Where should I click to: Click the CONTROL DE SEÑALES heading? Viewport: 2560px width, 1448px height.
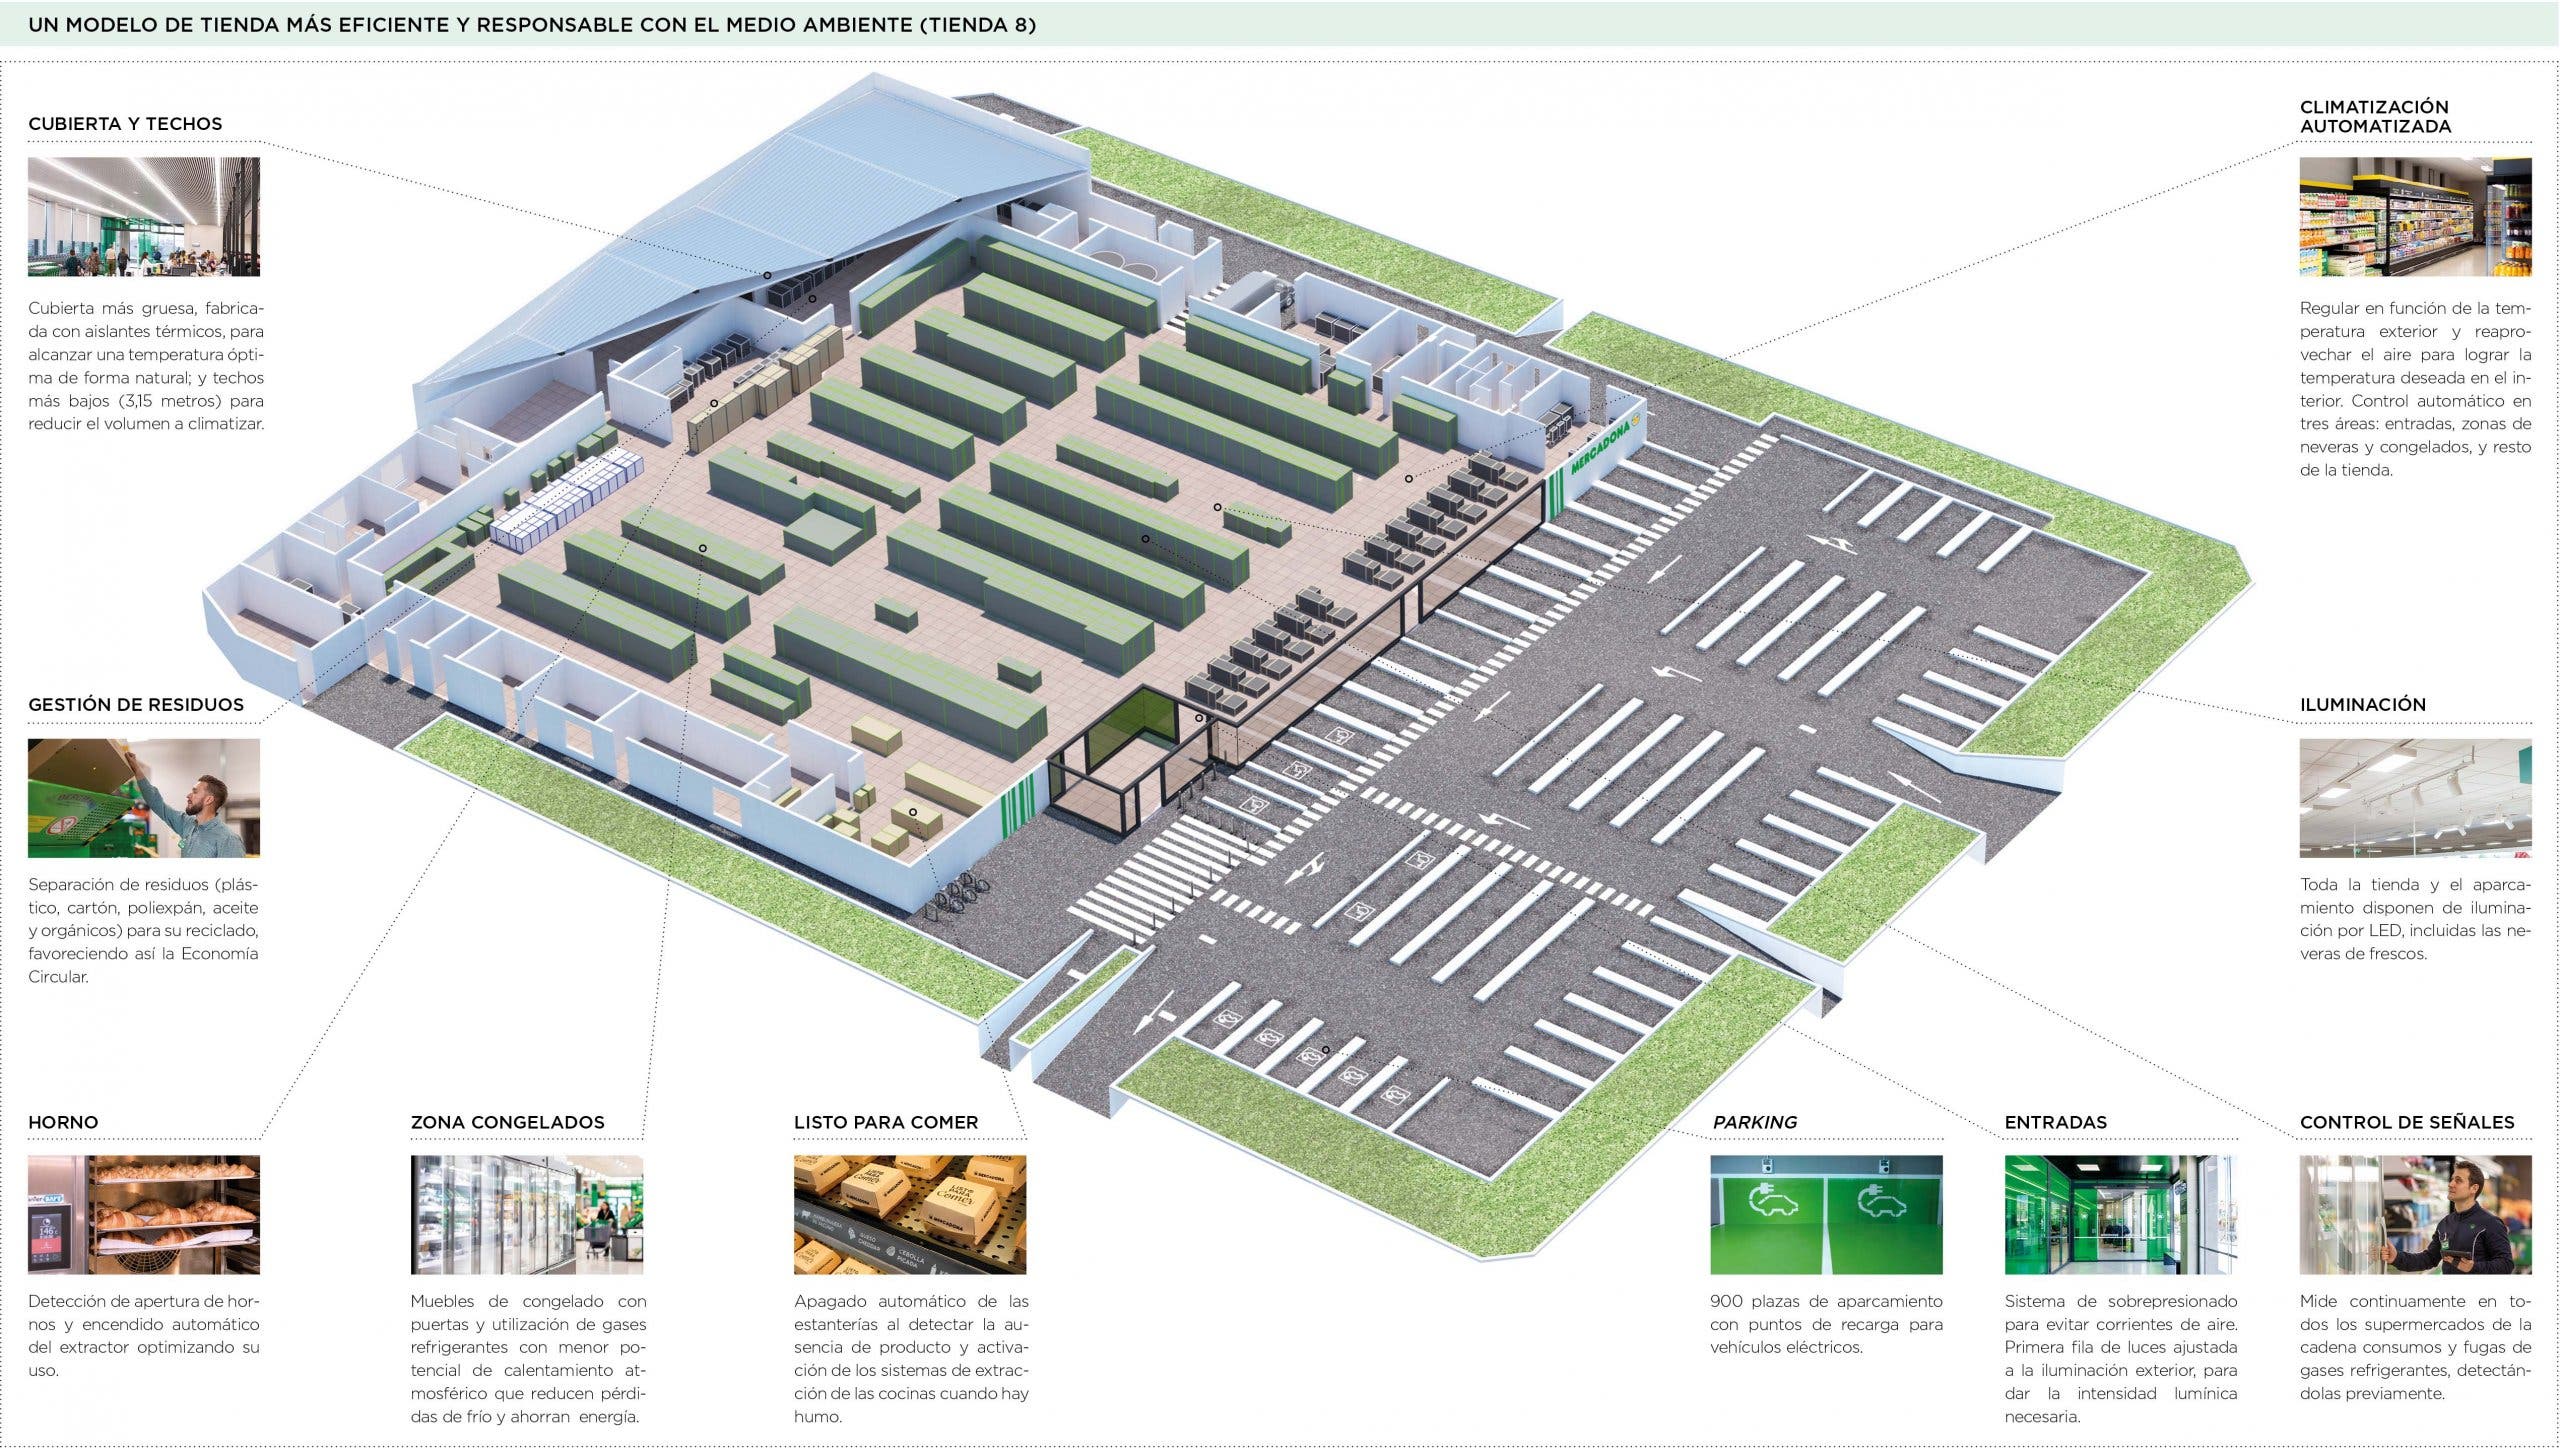click(2406, 1122)
